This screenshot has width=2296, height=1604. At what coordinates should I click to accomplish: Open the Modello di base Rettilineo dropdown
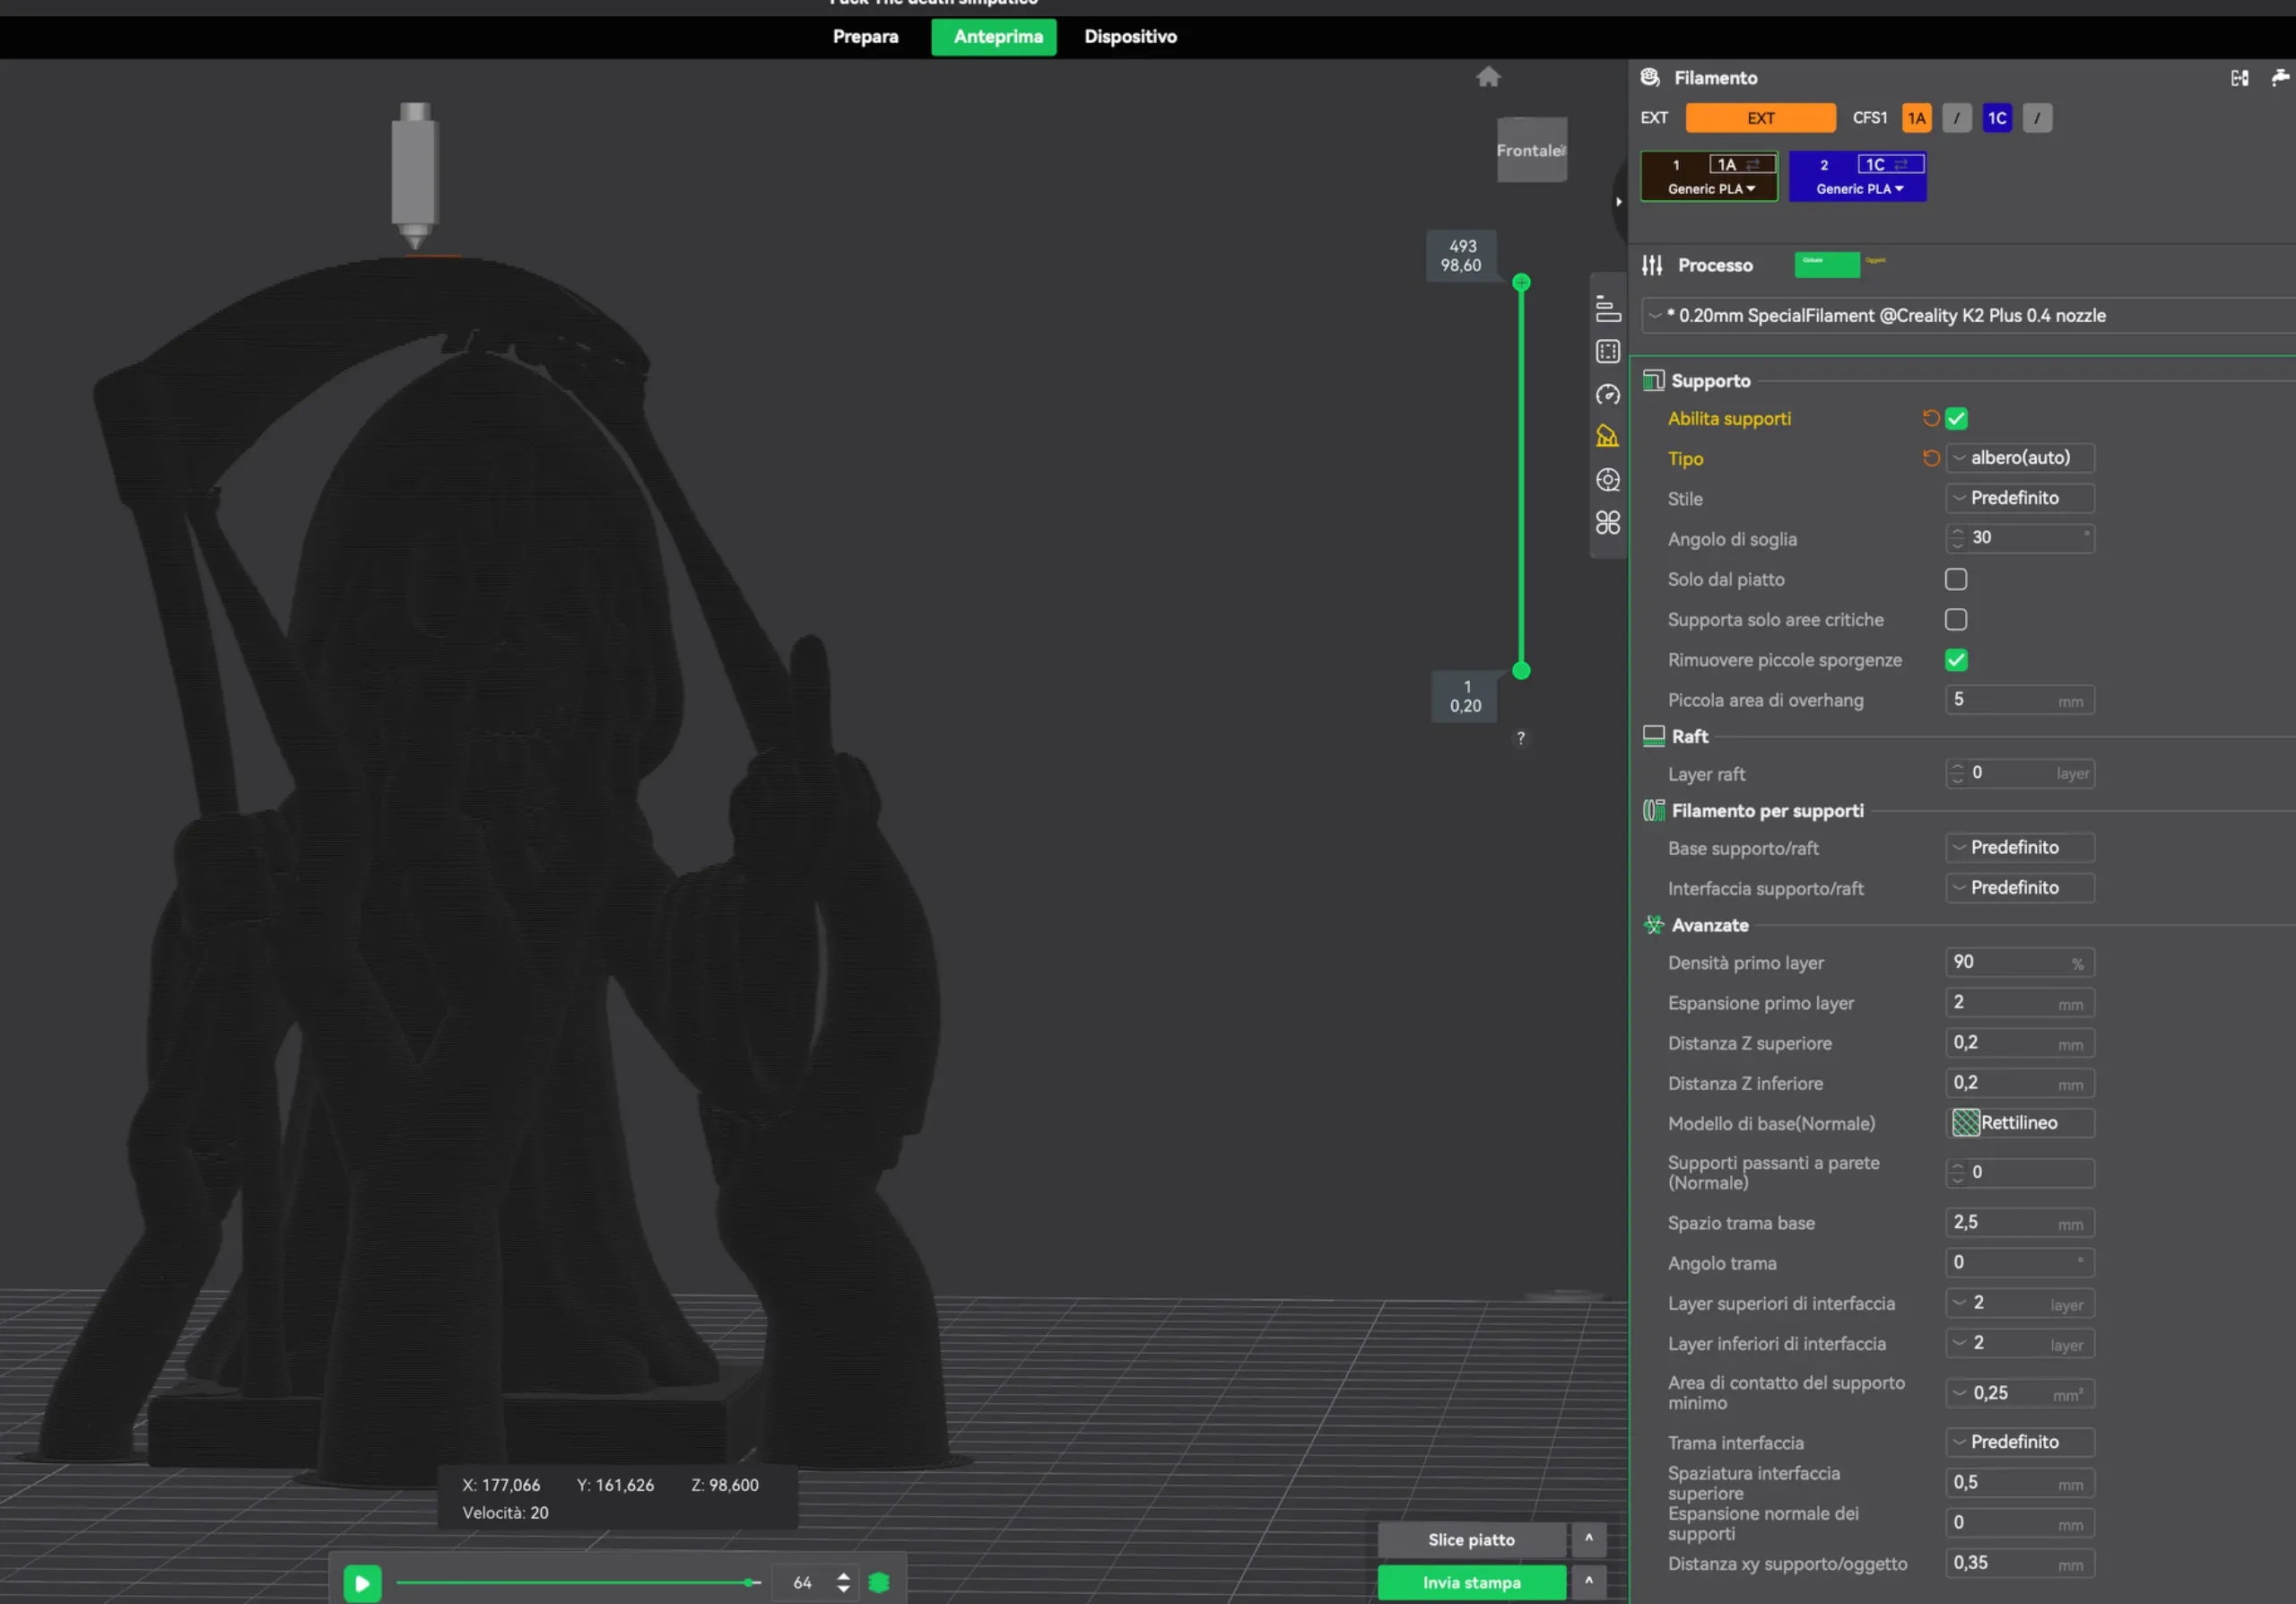(2019, 1122)
